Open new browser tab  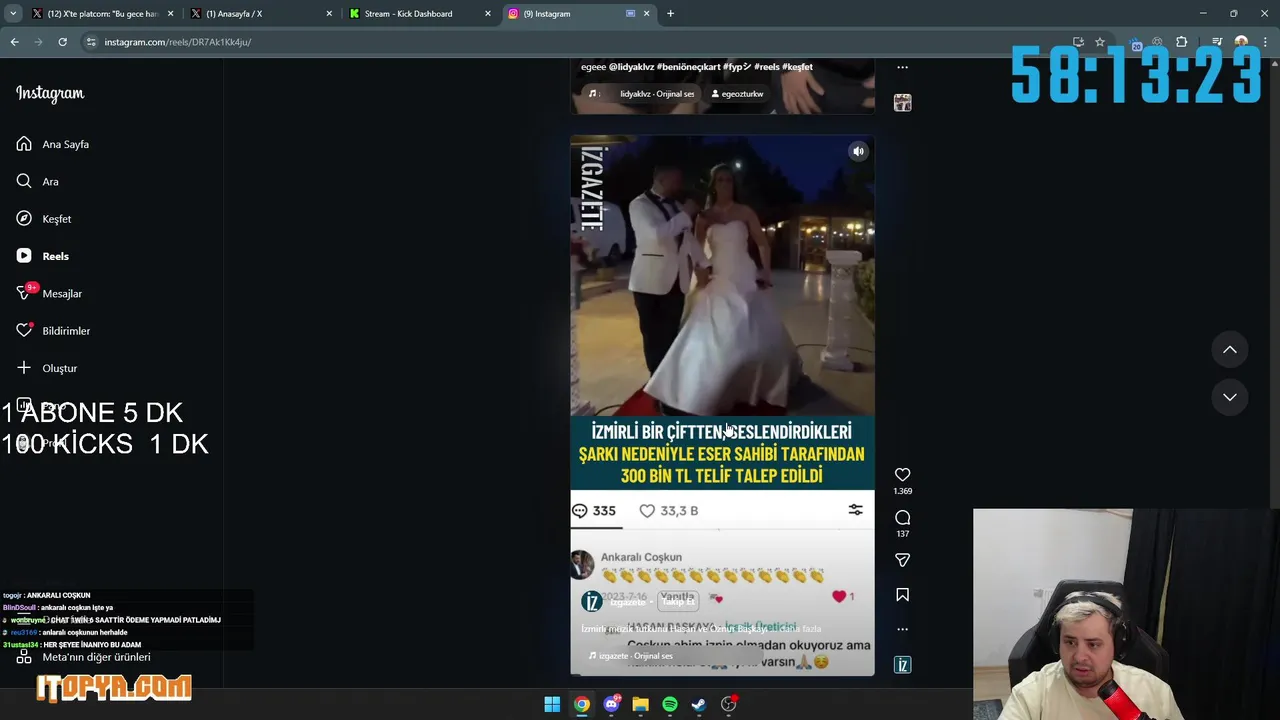tap(670, 14)
